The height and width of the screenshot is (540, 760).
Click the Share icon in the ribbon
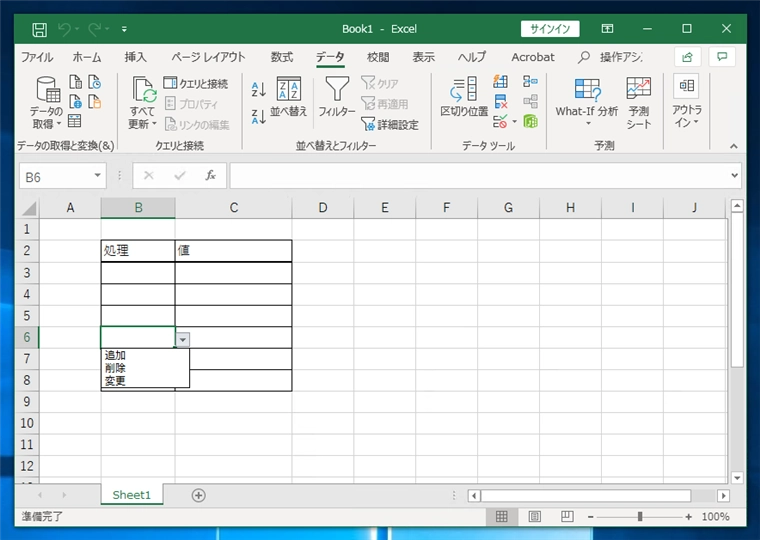point(687,57)
